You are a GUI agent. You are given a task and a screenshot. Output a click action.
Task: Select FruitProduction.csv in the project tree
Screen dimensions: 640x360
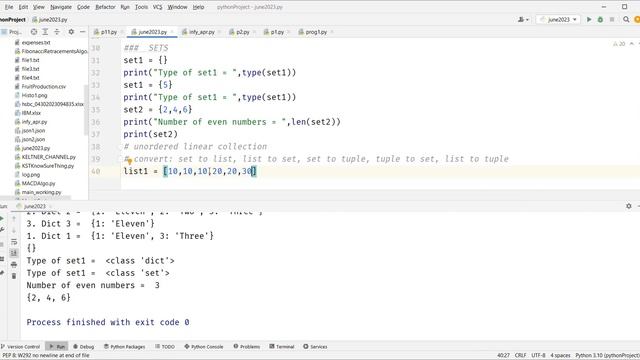pos(43,87)
